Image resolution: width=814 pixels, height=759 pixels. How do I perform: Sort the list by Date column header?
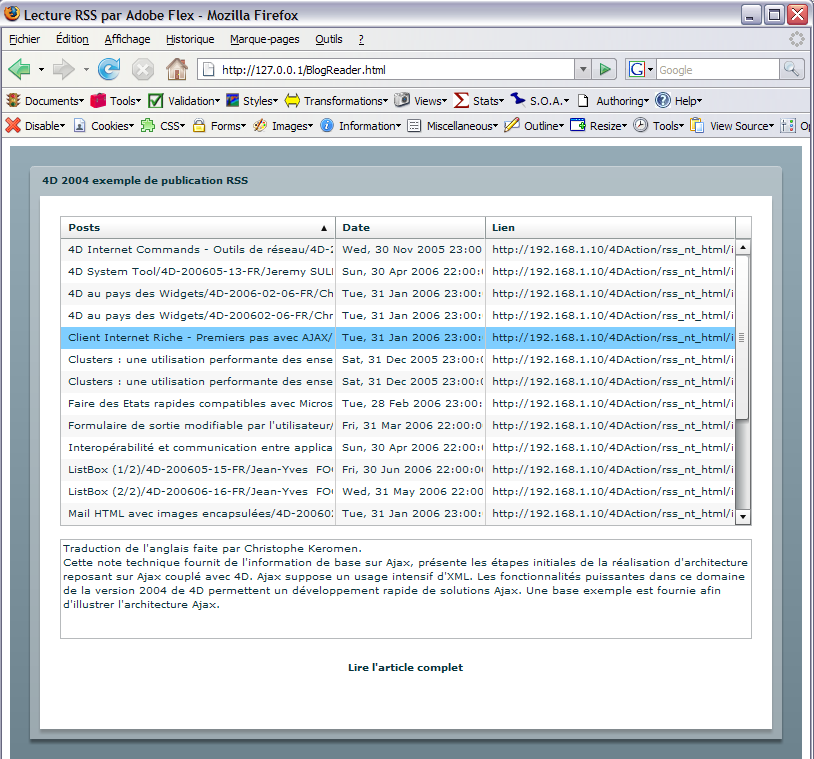[x=410, y=227]
